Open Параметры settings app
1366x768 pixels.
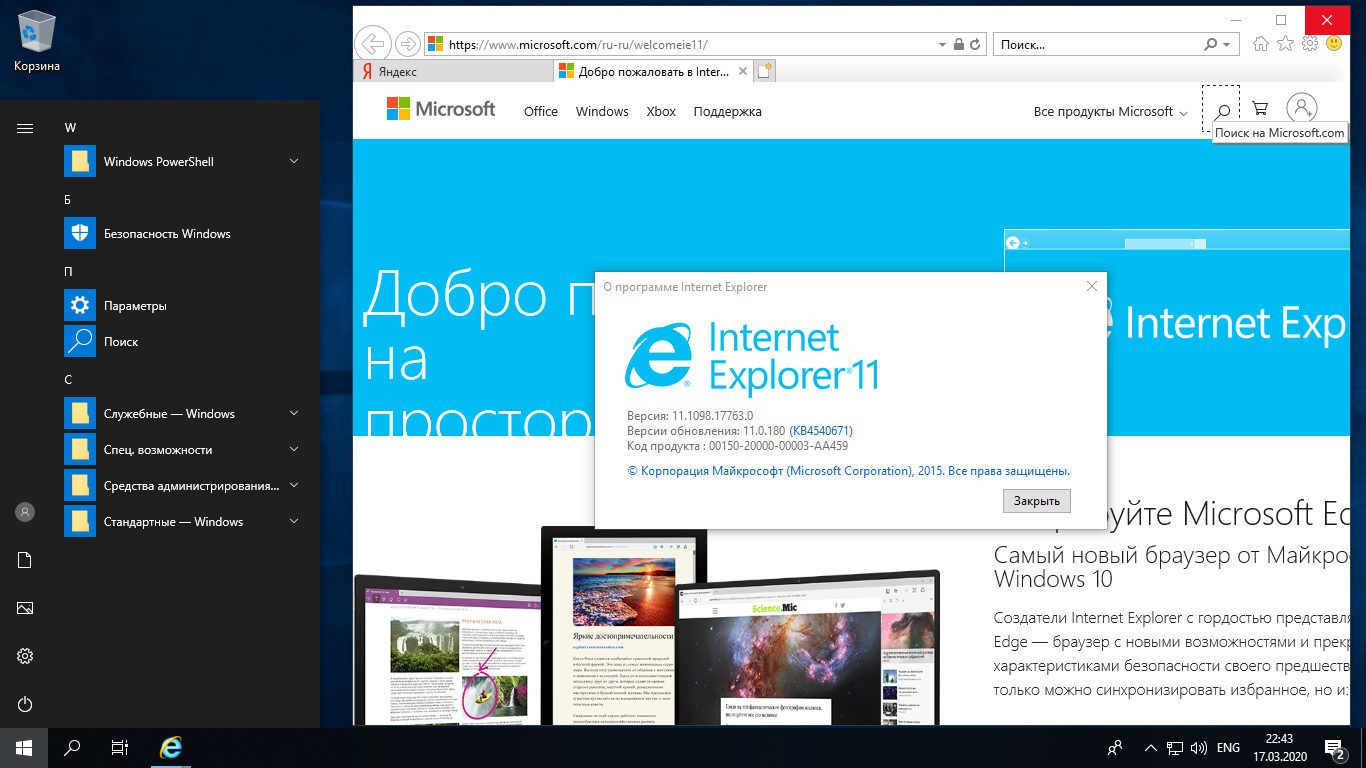[182, 306]
